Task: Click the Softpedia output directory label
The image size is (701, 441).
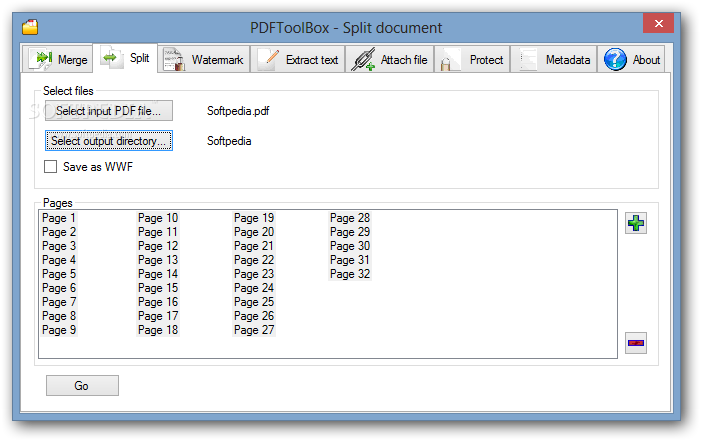Action: click(x=229, y=141)
